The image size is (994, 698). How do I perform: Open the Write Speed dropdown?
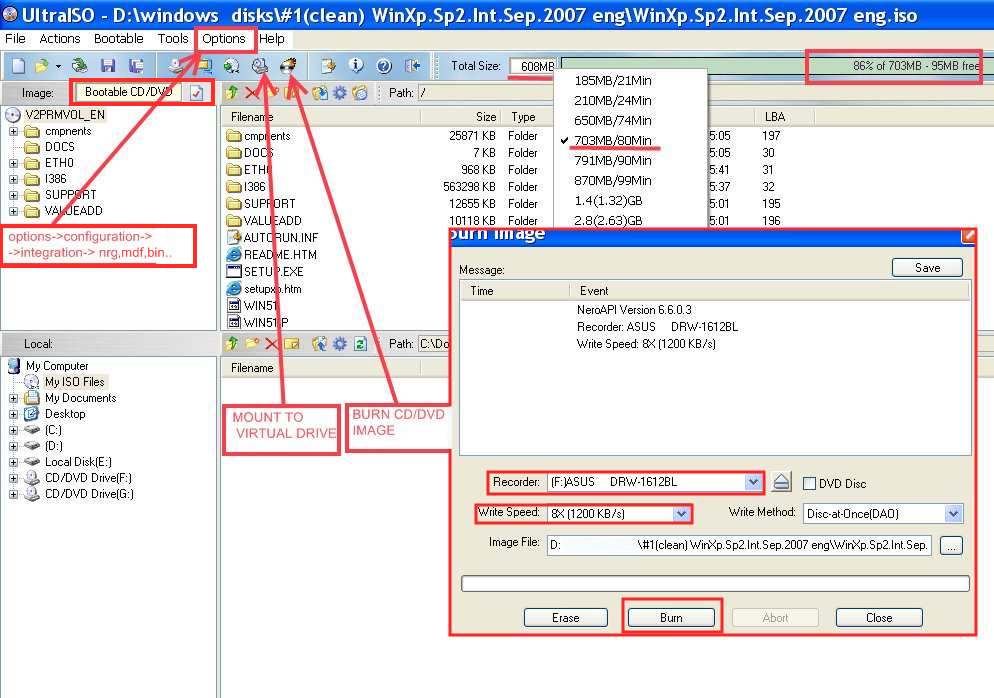pyautogui.click(x=681, y=514)
